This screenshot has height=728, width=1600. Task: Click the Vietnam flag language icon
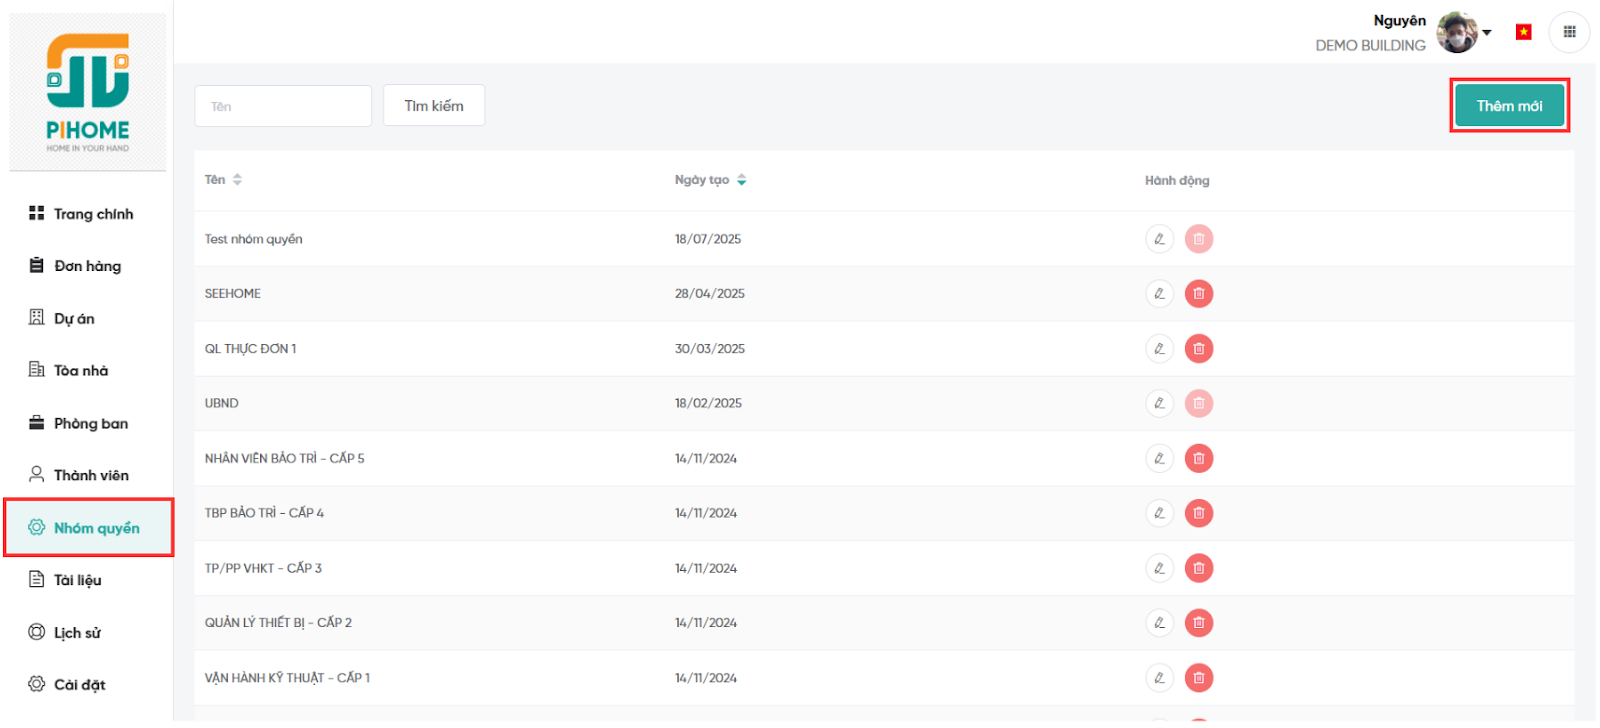pyautogui.click(x=1523, y=32)
